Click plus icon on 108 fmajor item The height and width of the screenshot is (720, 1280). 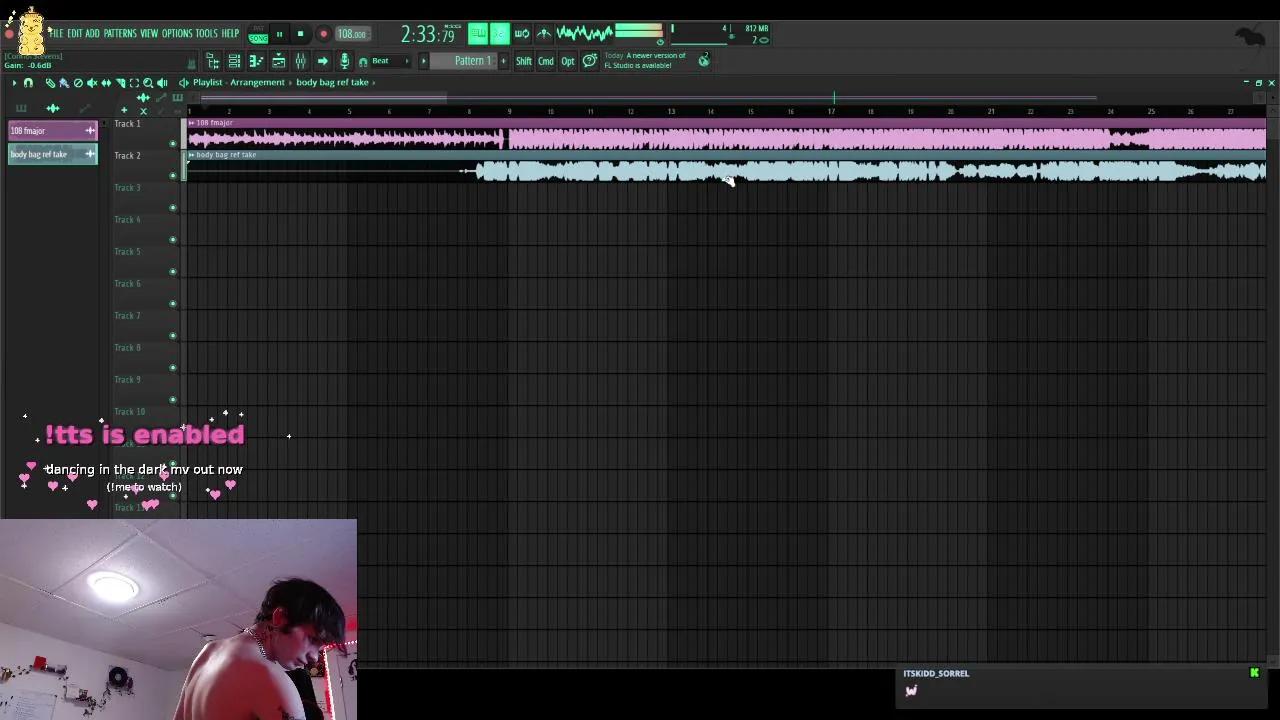coord(90,131)
